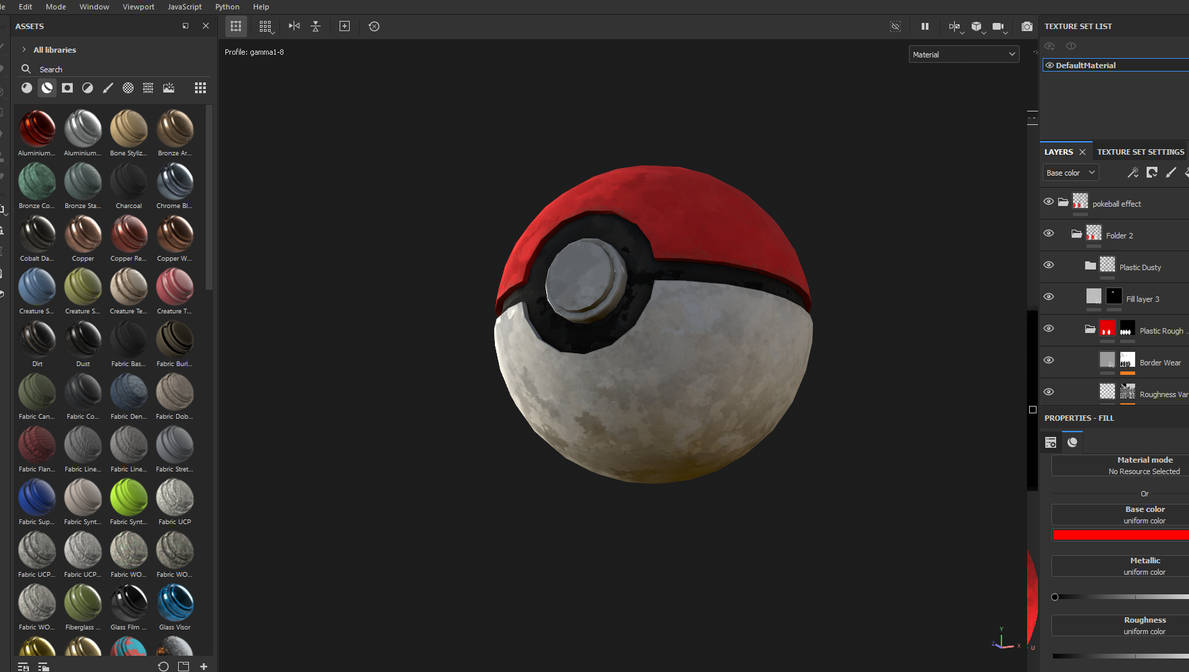This screenshot has width=1189, height=672.
Task: Filter assets by textures grid icon
Action: point(148,88)
